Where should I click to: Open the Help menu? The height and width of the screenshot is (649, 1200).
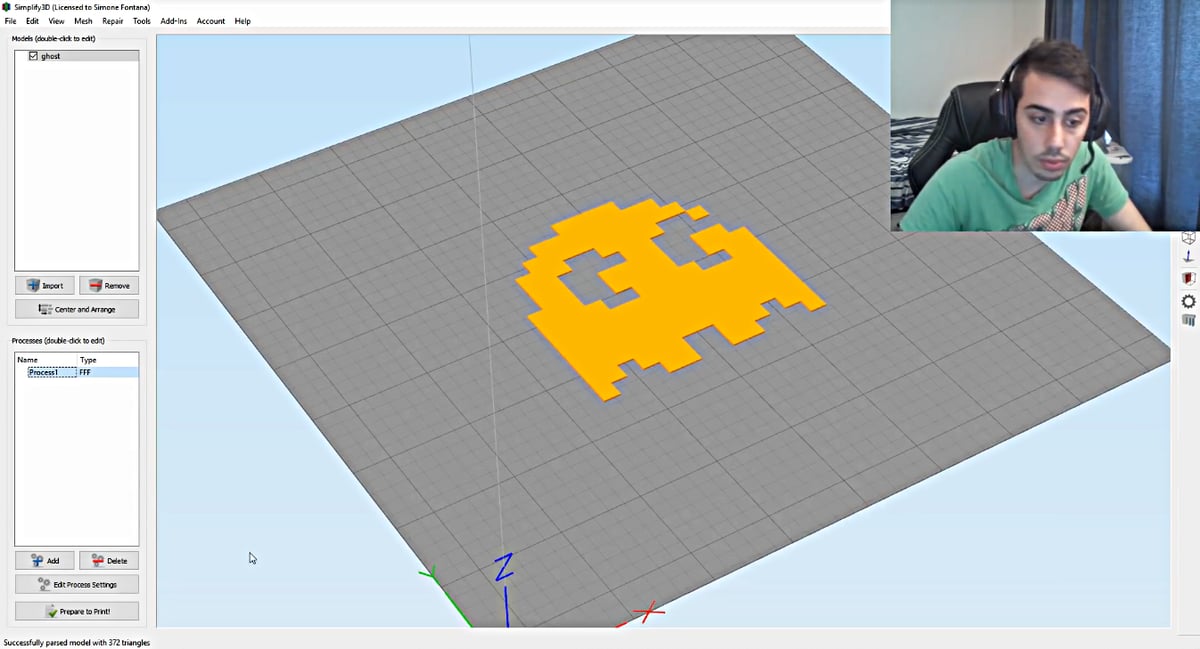pos(242,21)
